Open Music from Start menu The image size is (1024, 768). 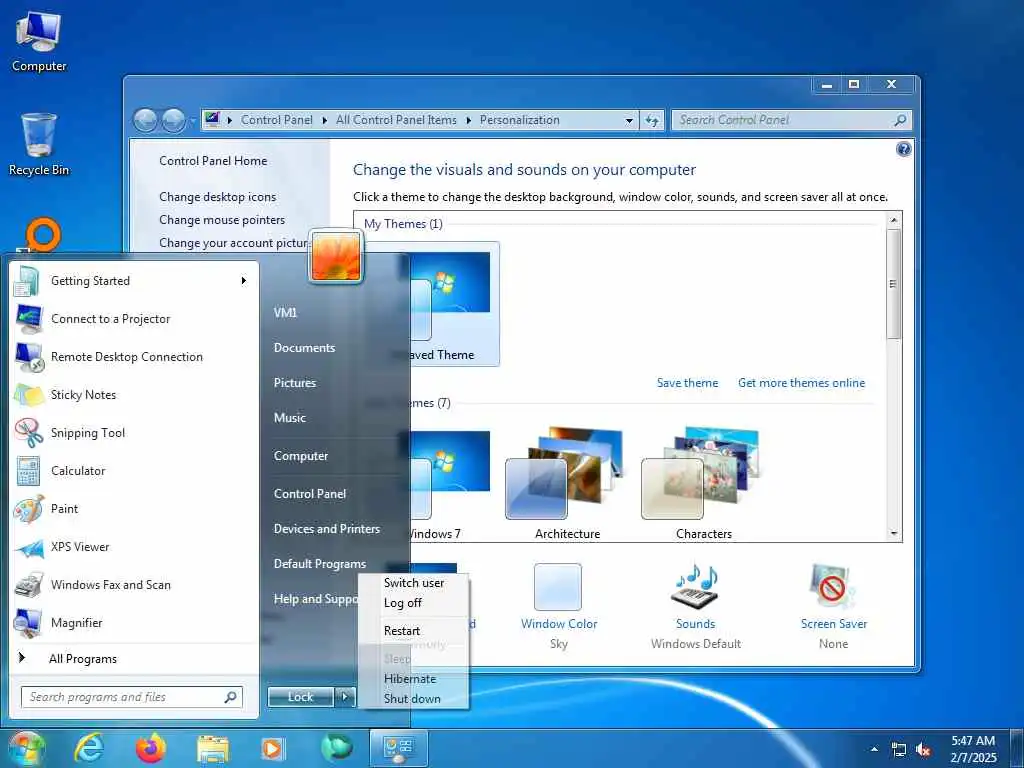pyautogui.click(x=290, y=418)
